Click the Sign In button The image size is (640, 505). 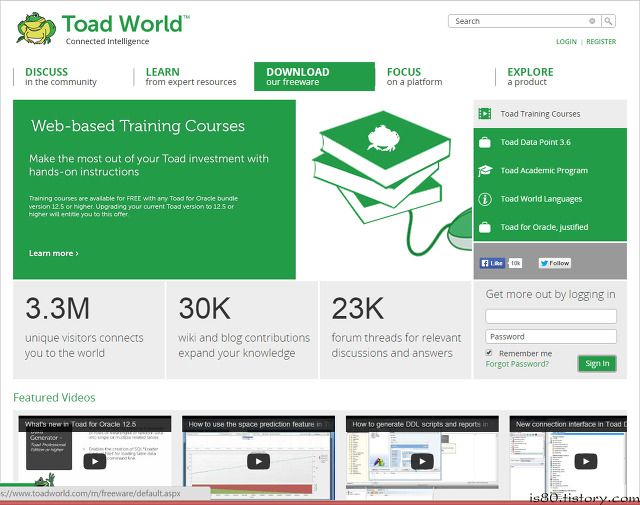597,363
